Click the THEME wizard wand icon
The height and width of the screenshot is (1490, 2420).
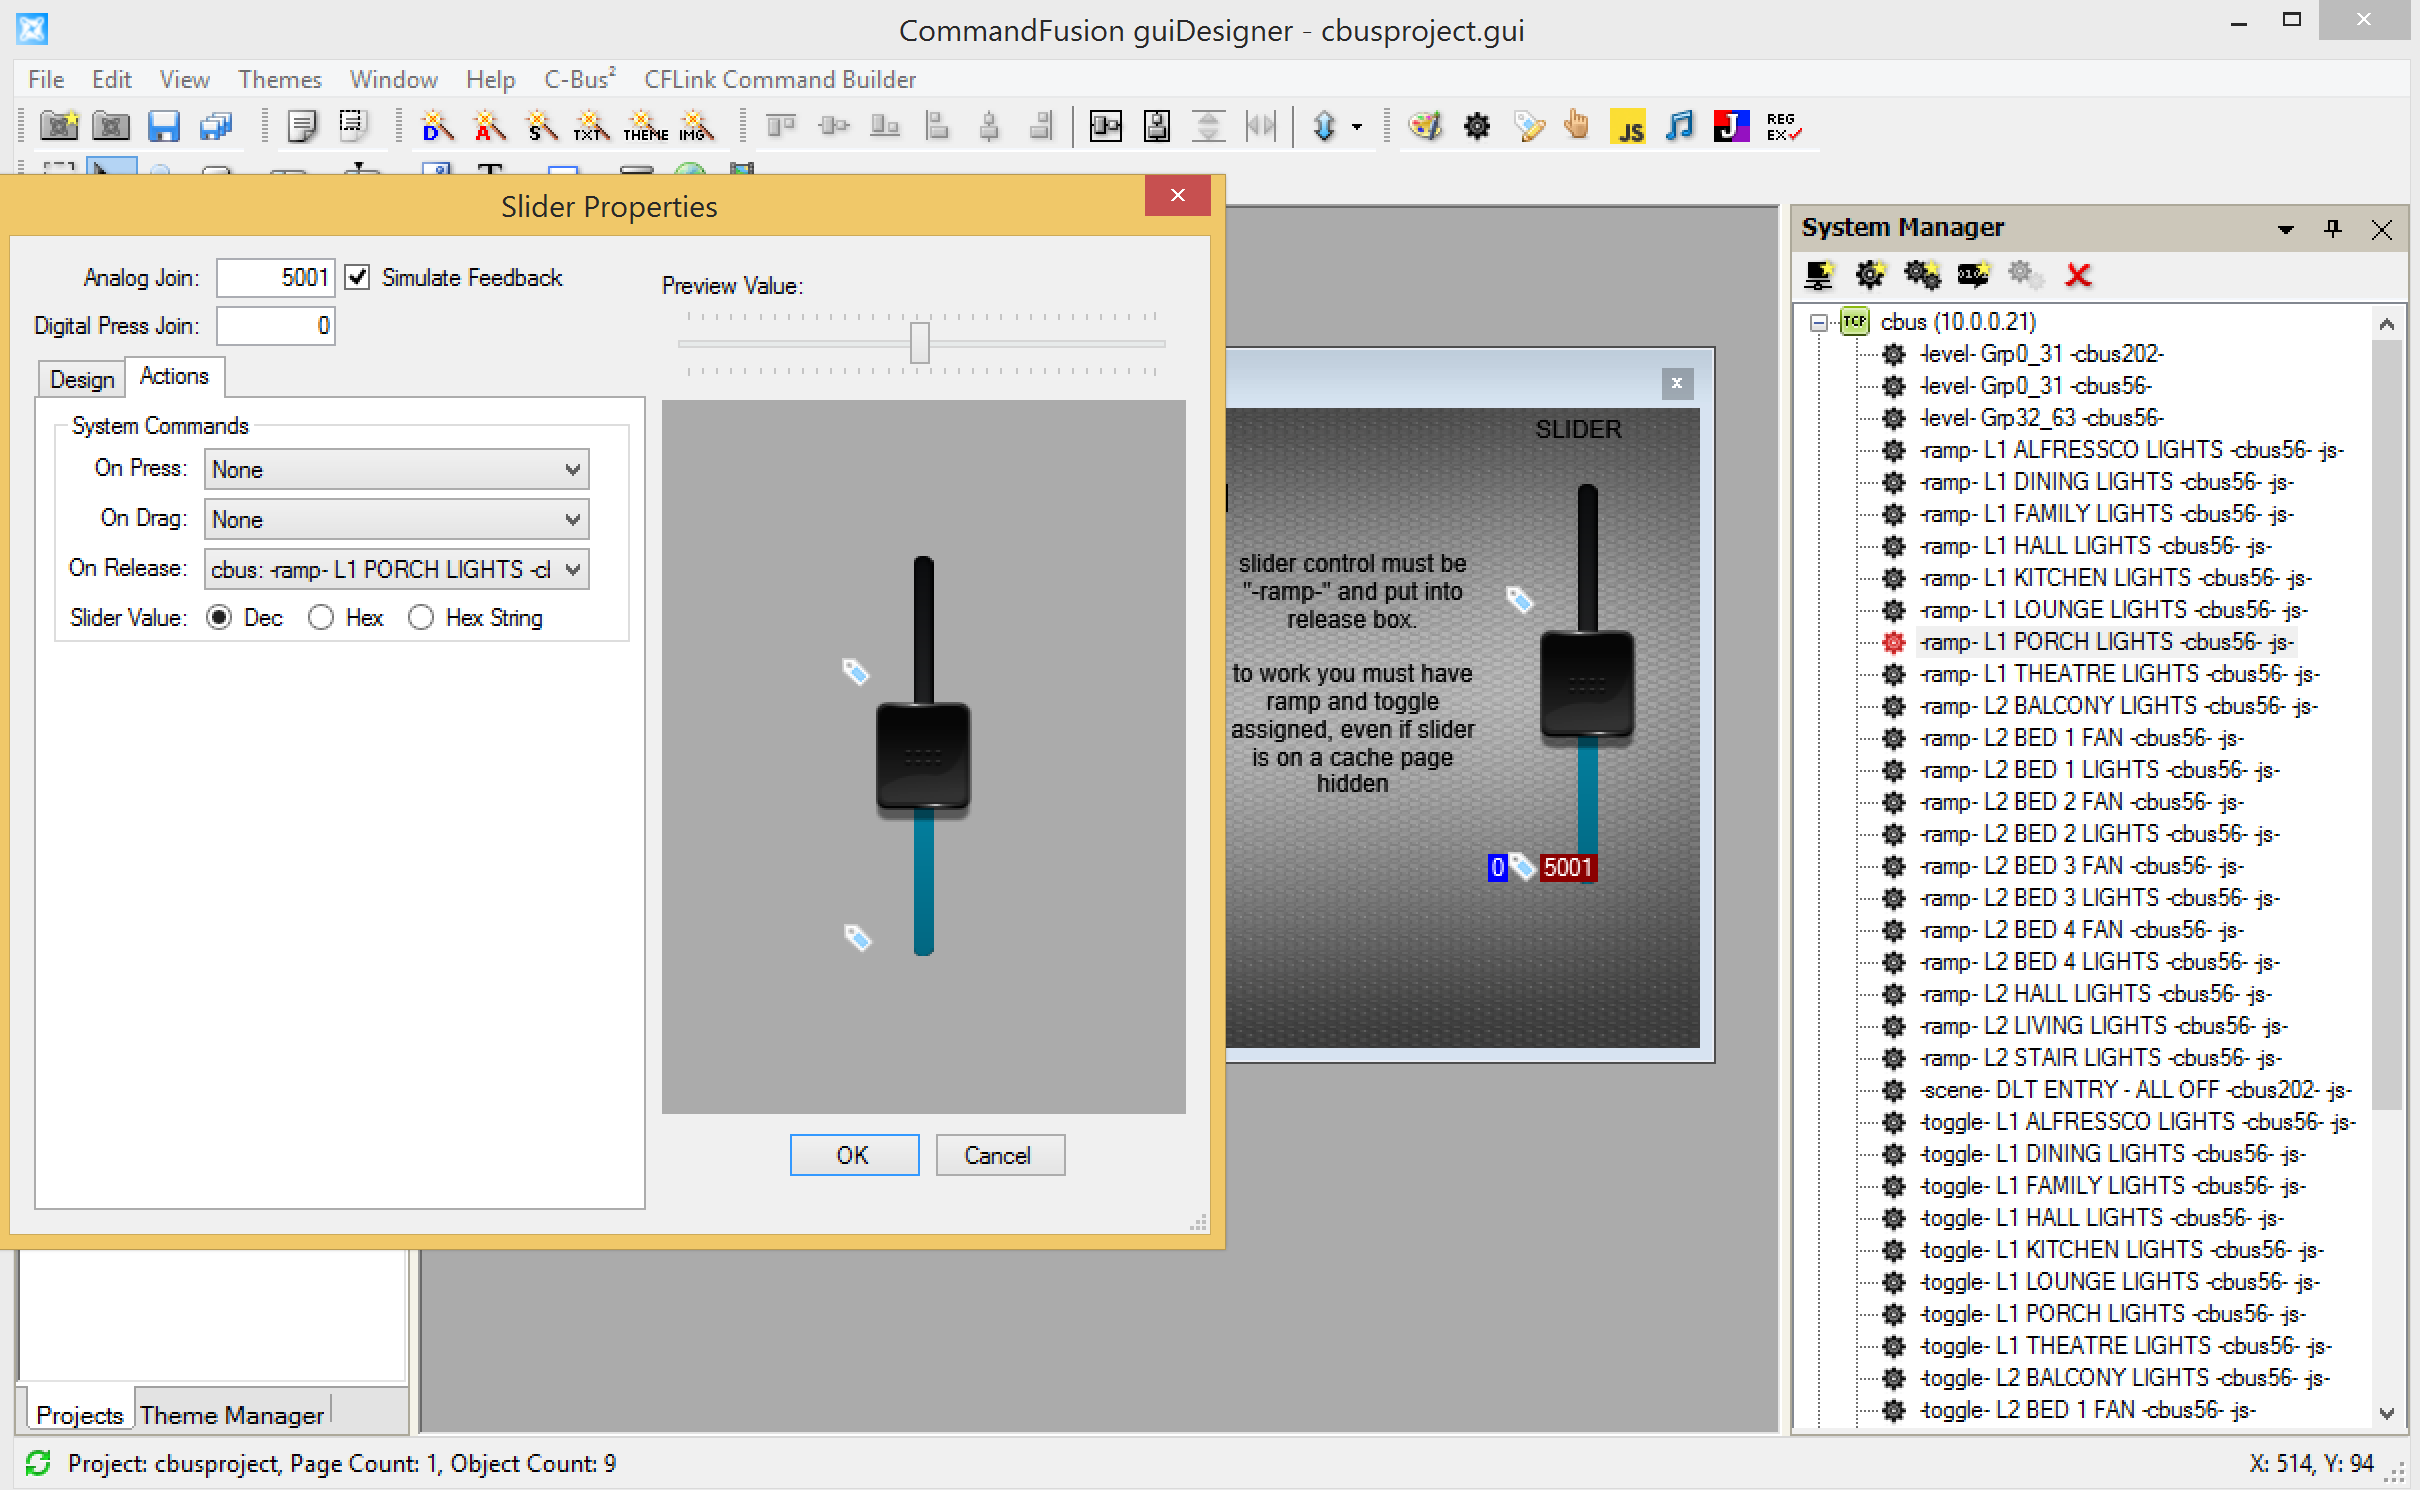click(645, 127)
